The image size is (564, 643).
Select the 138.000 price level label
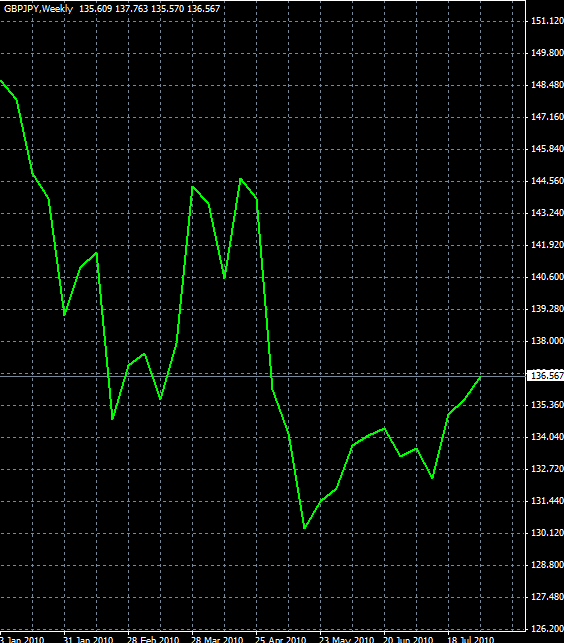click(x=547, y=341)
